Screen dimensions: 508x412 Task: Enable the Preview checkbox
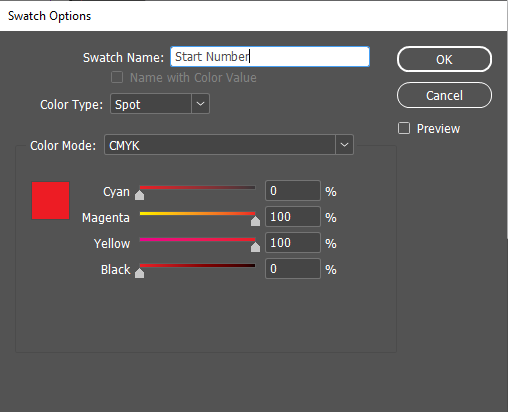pos(404,128)
